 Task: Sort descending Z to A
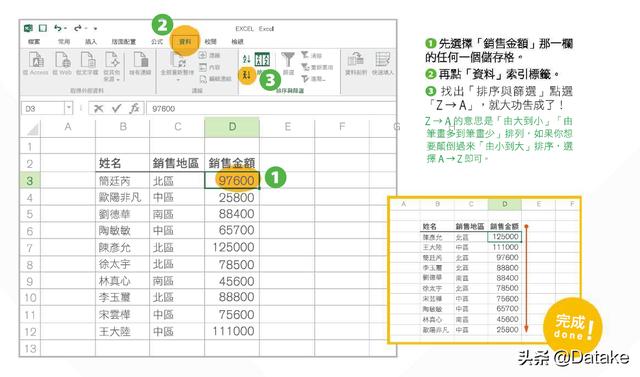247,75
